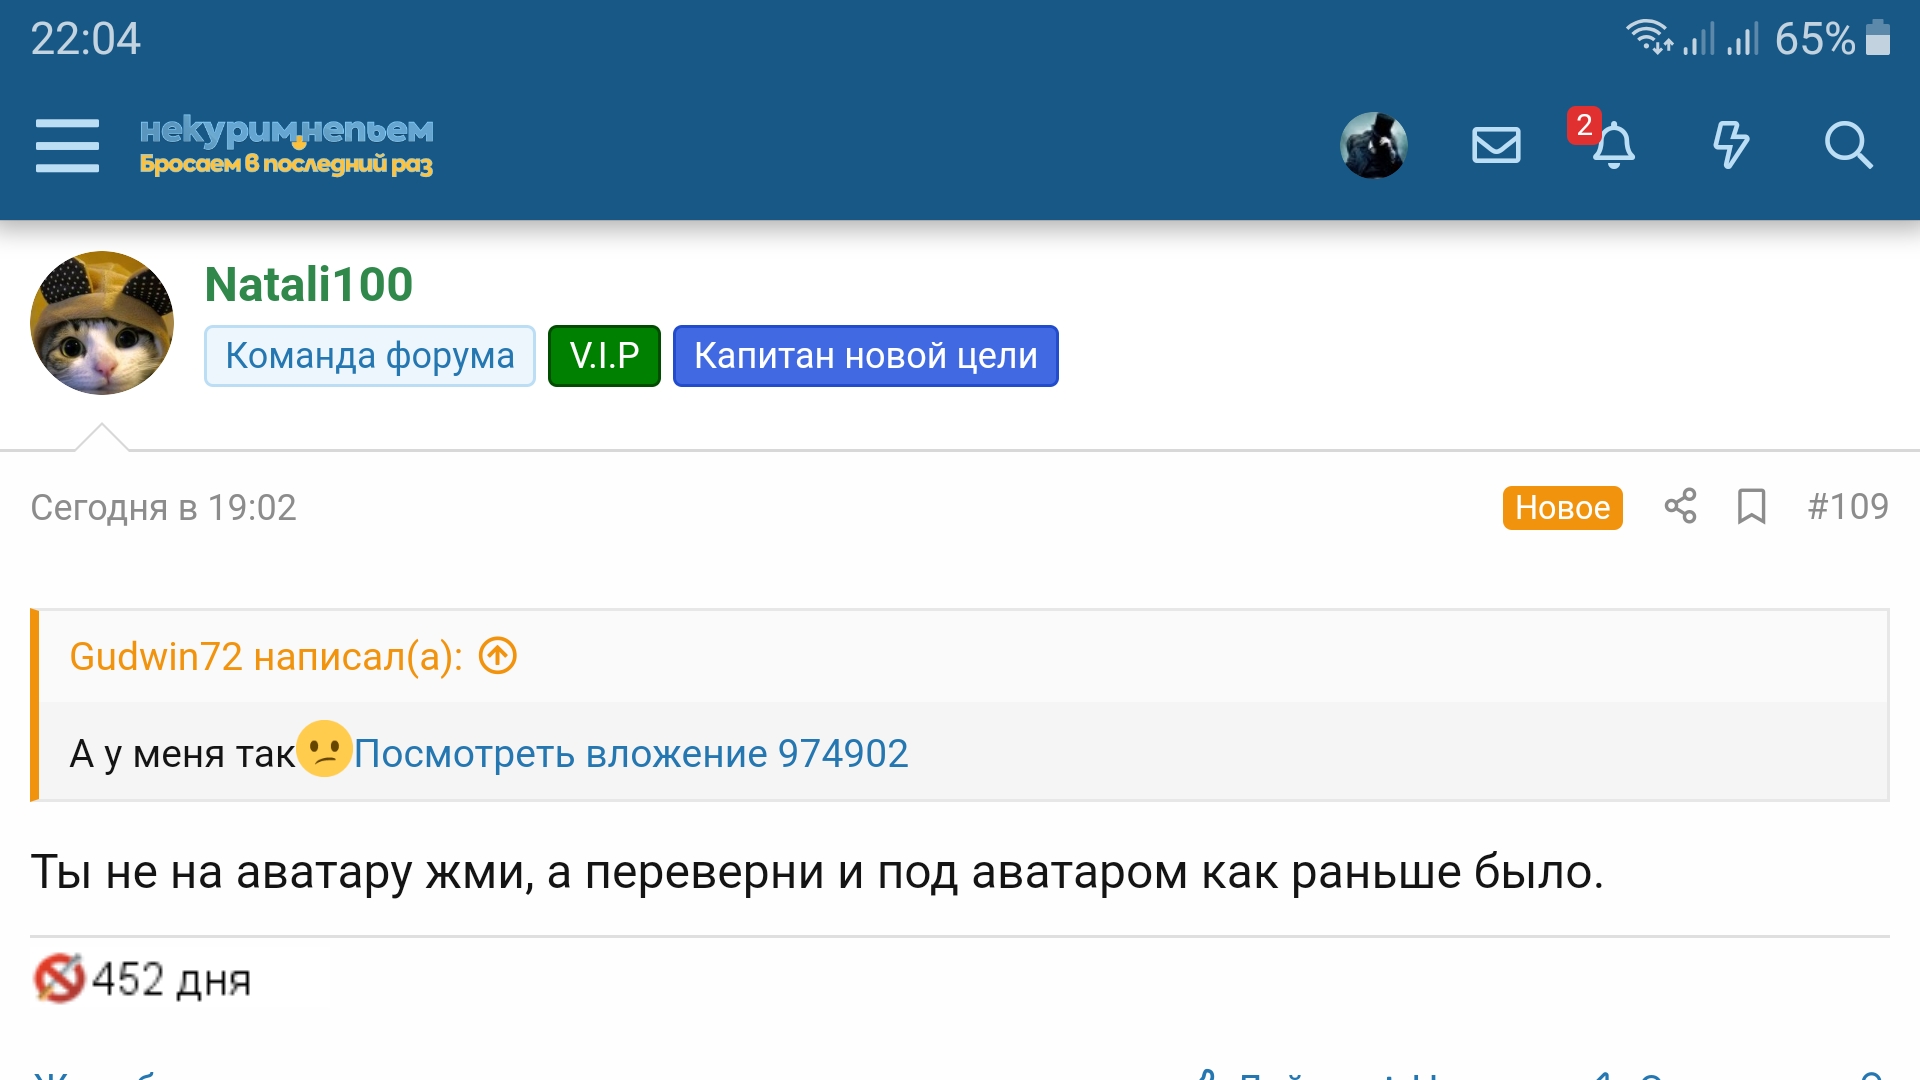Open Natali100 username profile link
1920x1080 pixels.
coord(308,284)
